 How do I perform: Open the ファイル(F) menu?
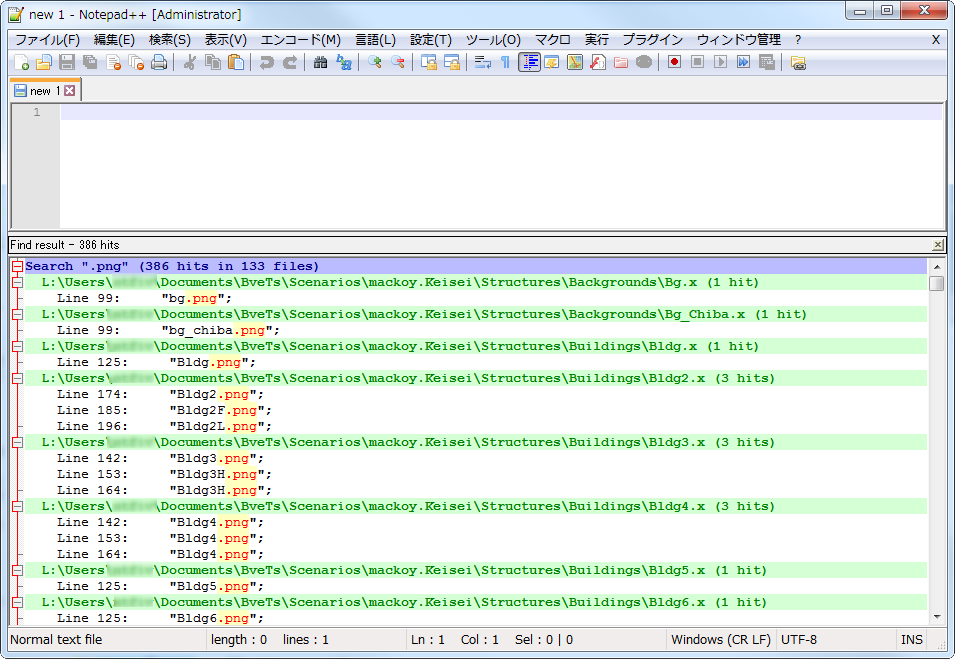click(x=47, y=40)
